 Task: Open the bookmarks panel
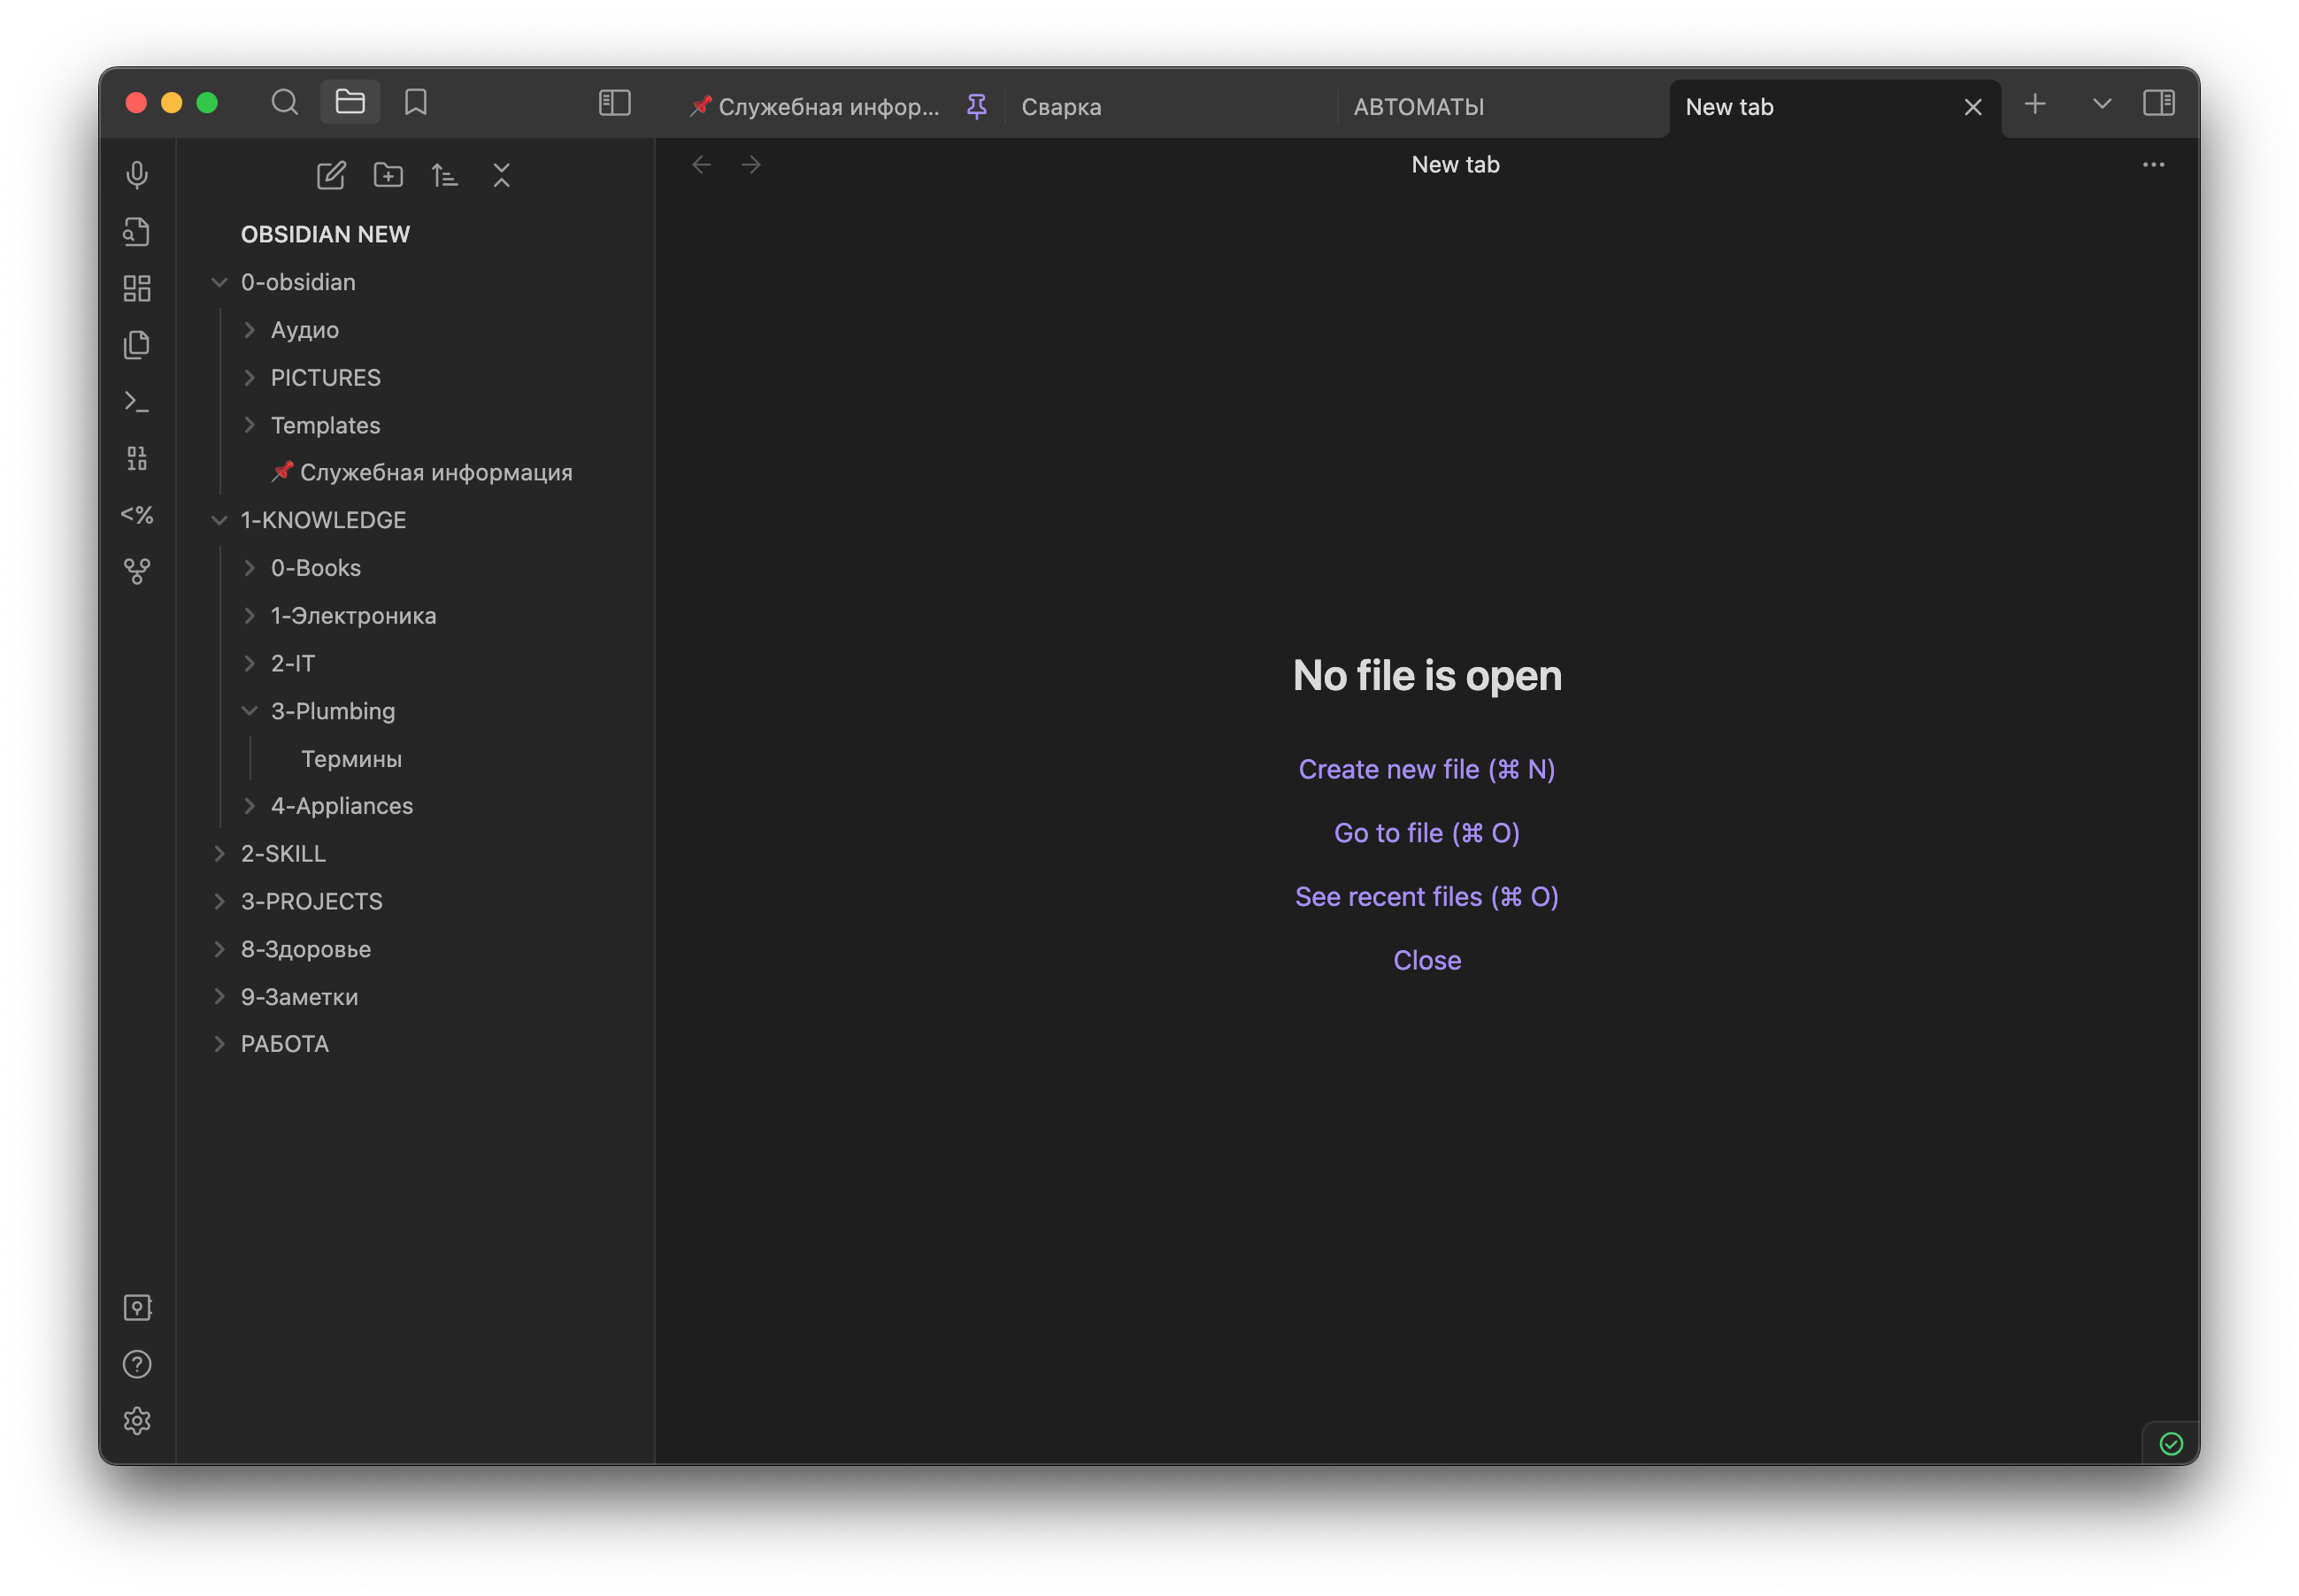(416, 102)
